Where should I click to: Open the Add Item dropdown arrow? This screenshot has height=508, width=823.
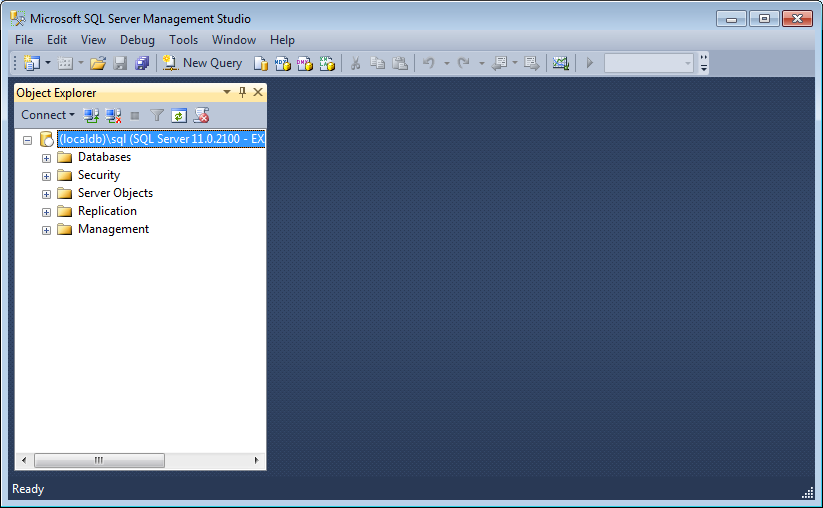[x=81, y=63]
